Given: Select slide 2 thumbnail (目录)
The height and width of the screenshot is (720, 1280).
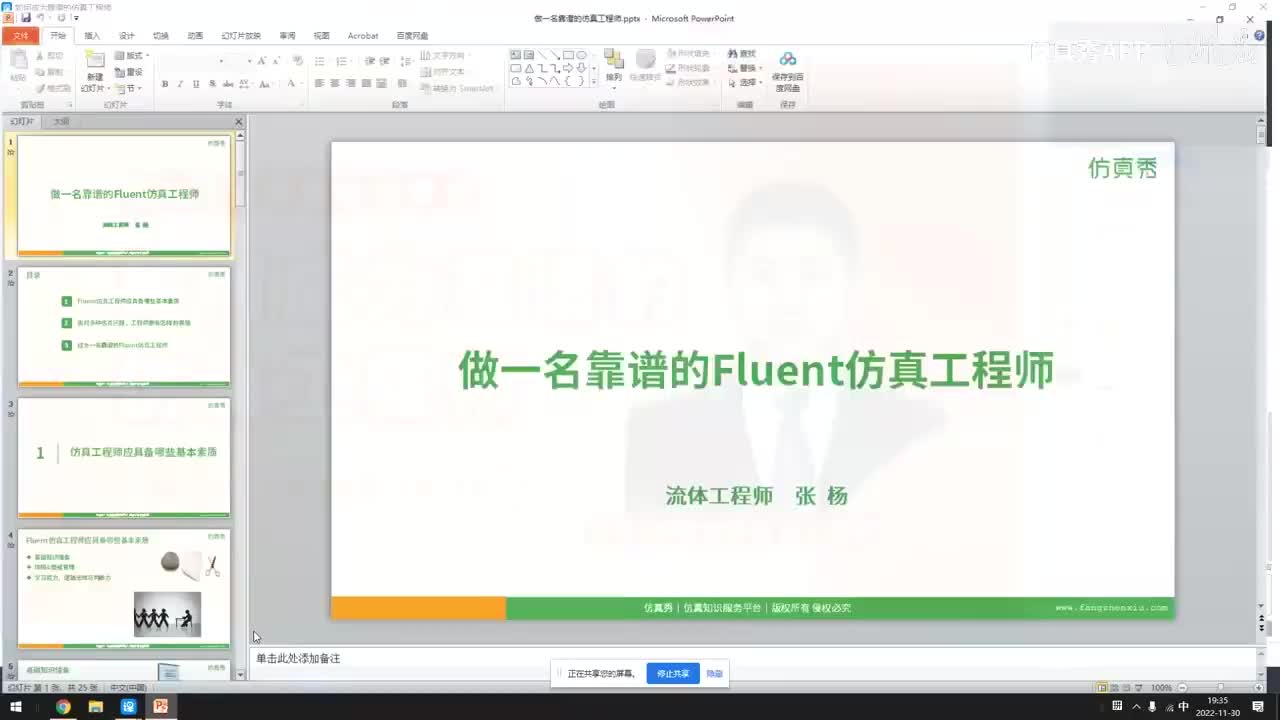Looking at the screenshot, I should tap(124, 326).
